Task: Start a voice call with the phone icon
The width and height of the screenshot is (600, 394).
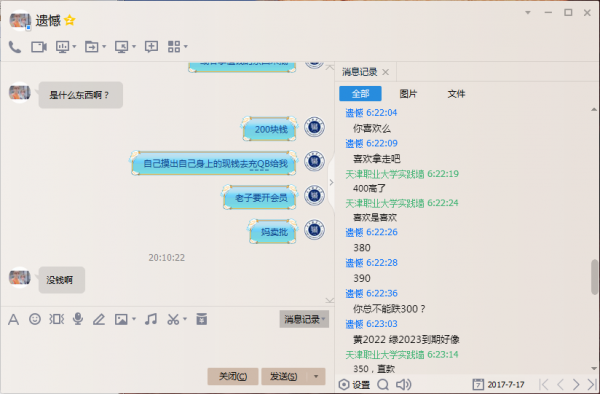Action: (x=15, y=47)
